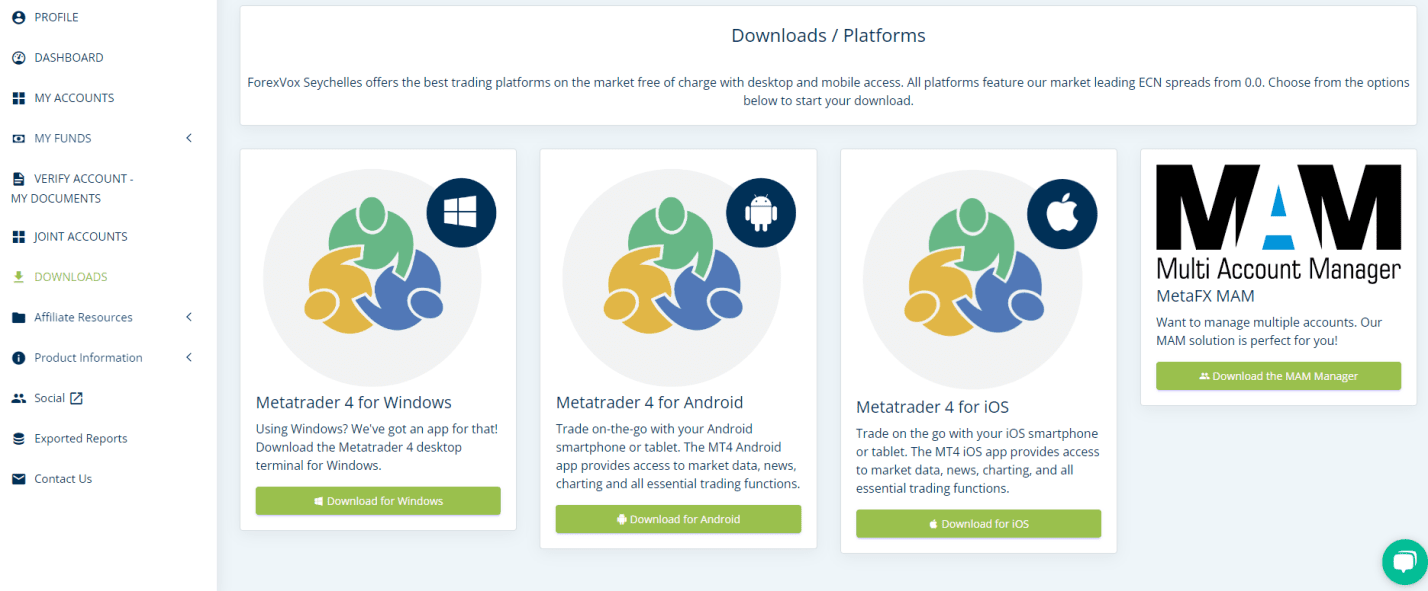Click the 'Using Windows? We've got an app' description
Screen dimensions: 1428x591
377,447
